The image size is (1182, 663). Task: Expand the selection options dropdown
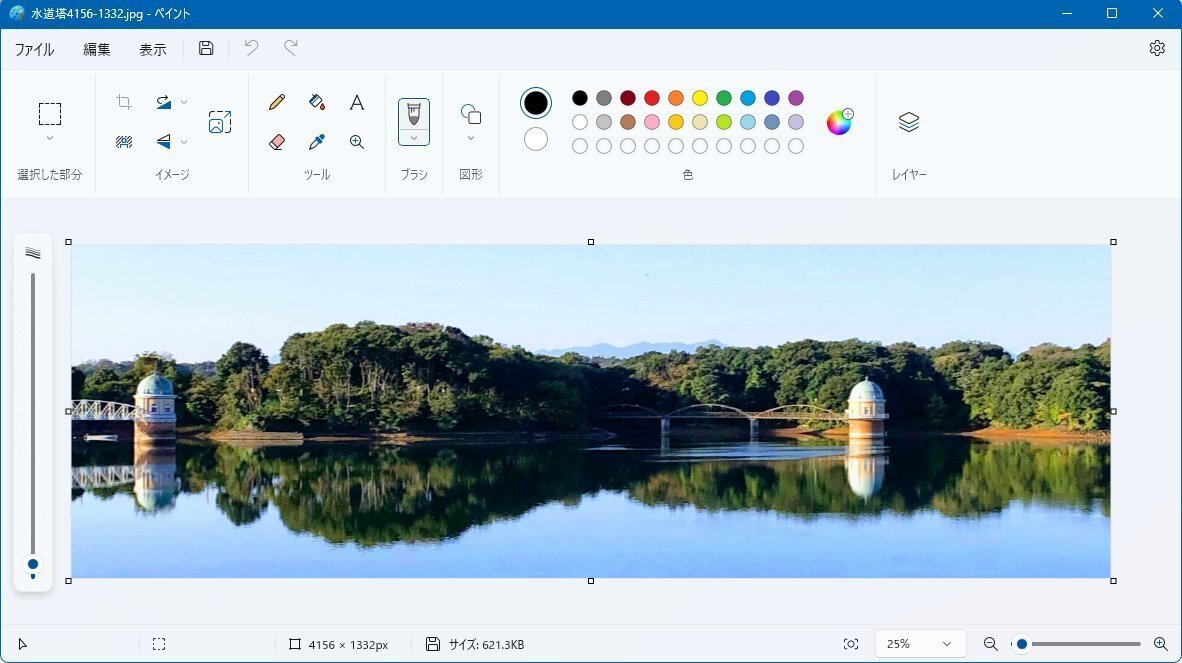coord(50,139)
